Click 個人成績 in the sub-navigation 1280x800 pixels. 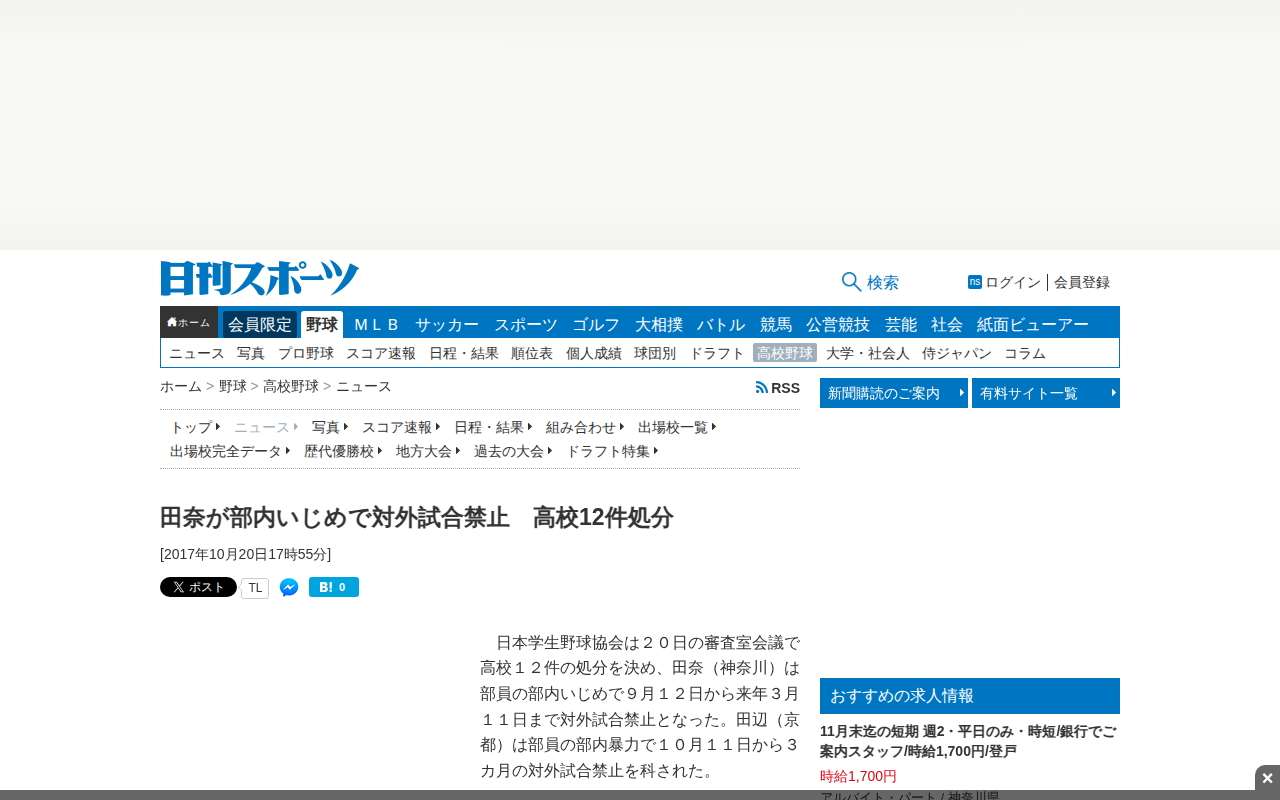click(594, 353)
